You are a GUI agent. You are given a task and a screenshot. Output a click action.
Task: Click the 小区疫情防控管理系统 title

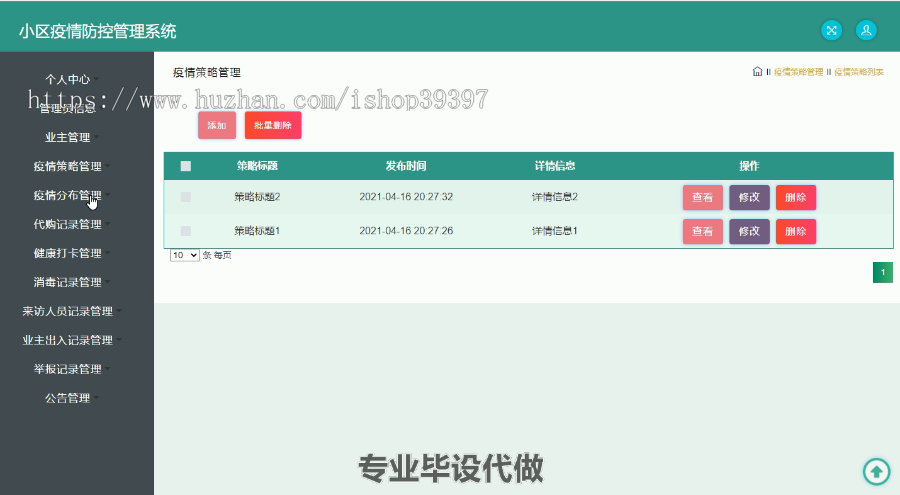[x=98, y=31]
